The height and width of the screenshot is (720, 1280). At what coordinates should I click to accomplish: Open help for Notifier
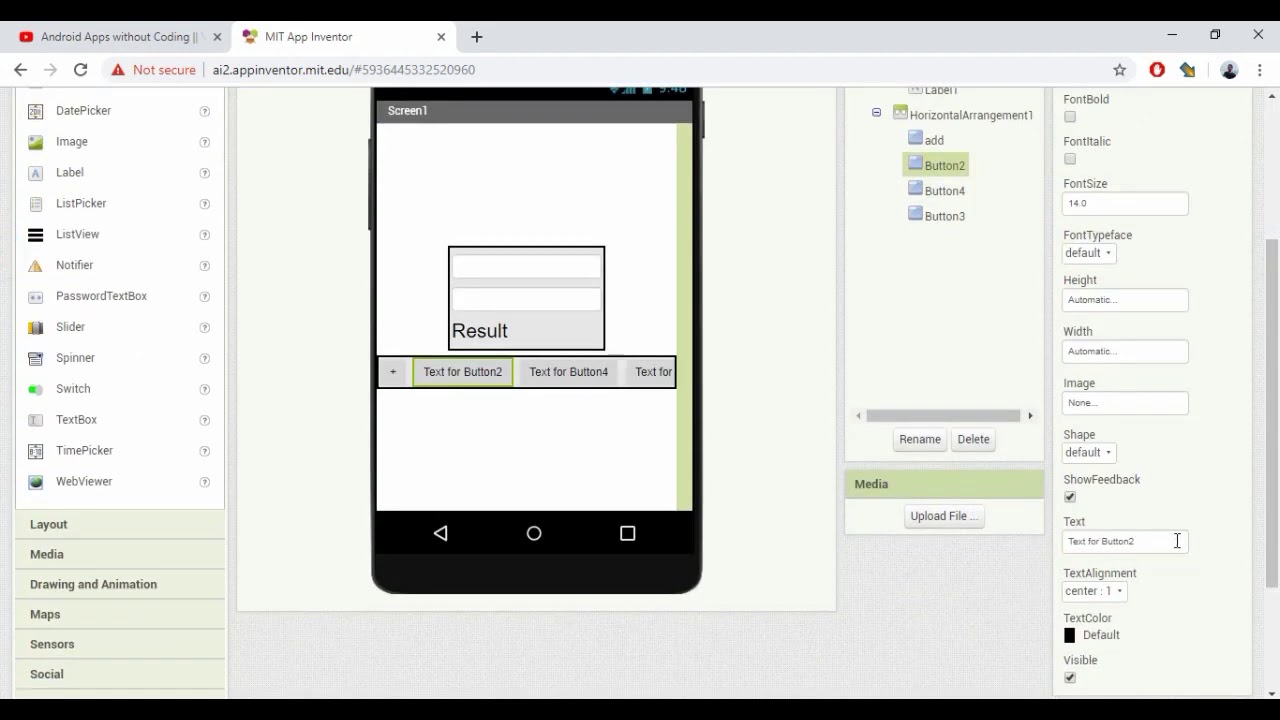tap(205, 266)
